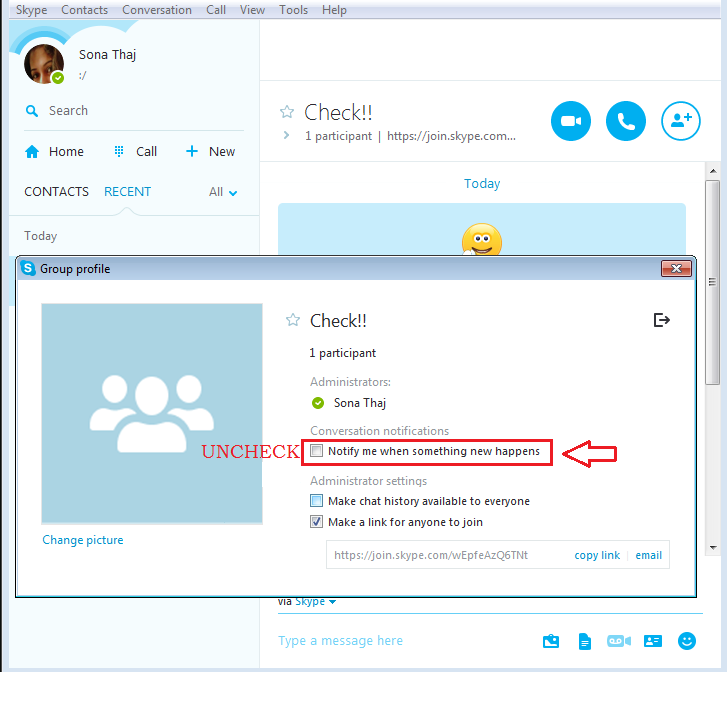The image size is (727, 706).
Task: Click the leave group icon in Group profile
Action: click(661, 320)
